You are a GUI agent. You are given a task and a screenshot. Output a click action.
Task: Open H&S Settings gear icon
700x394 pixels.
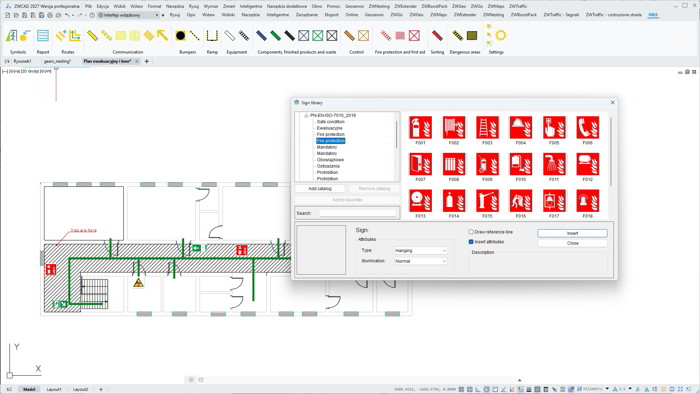(501, 35)
